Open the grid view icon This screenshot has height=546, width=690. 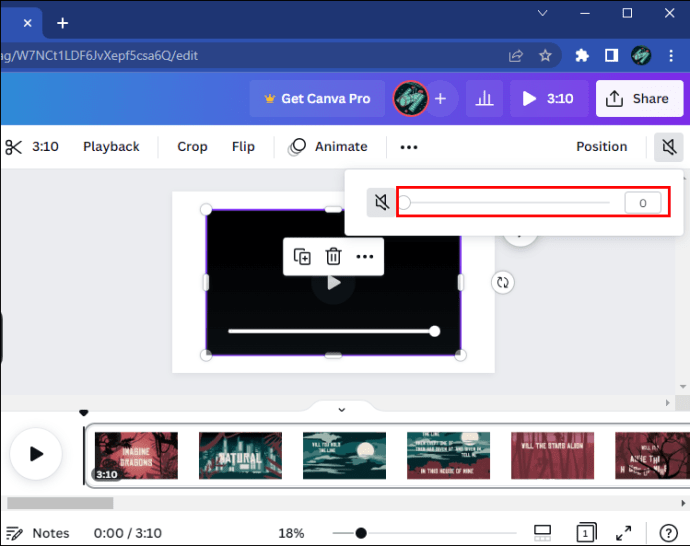(x=542, y=533)
